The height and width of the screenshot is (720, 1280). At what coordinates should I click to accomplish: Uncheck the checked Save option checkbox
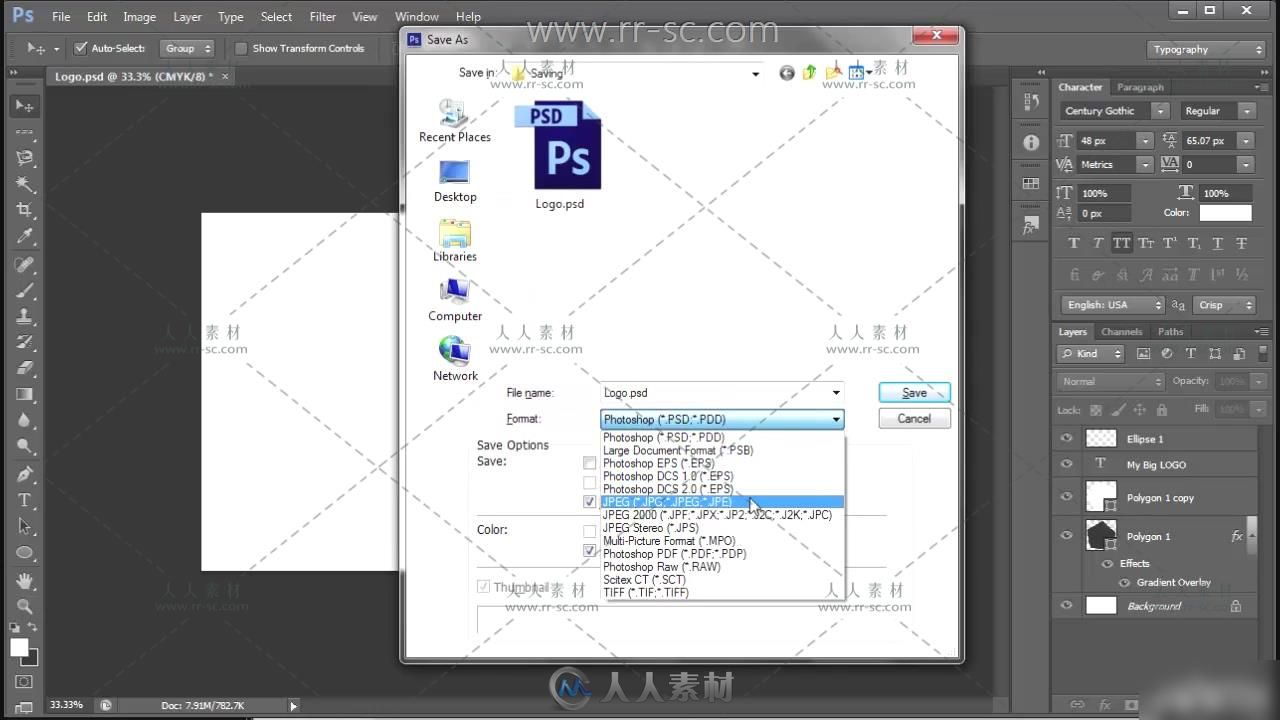point(589,502)
